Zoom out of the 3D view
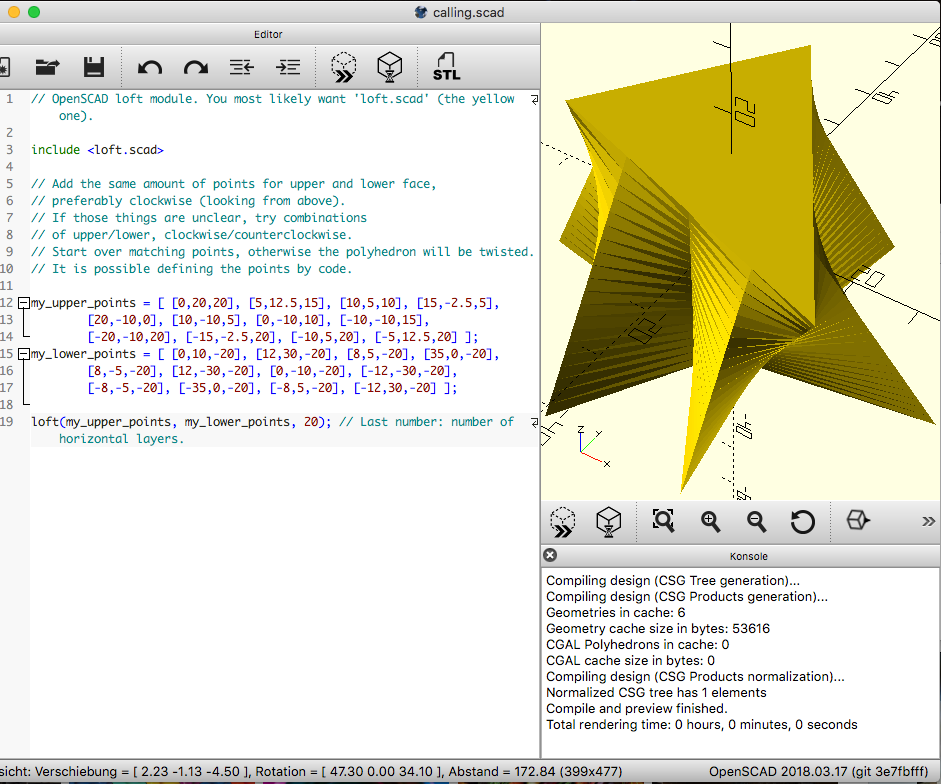 coord(756,521)
